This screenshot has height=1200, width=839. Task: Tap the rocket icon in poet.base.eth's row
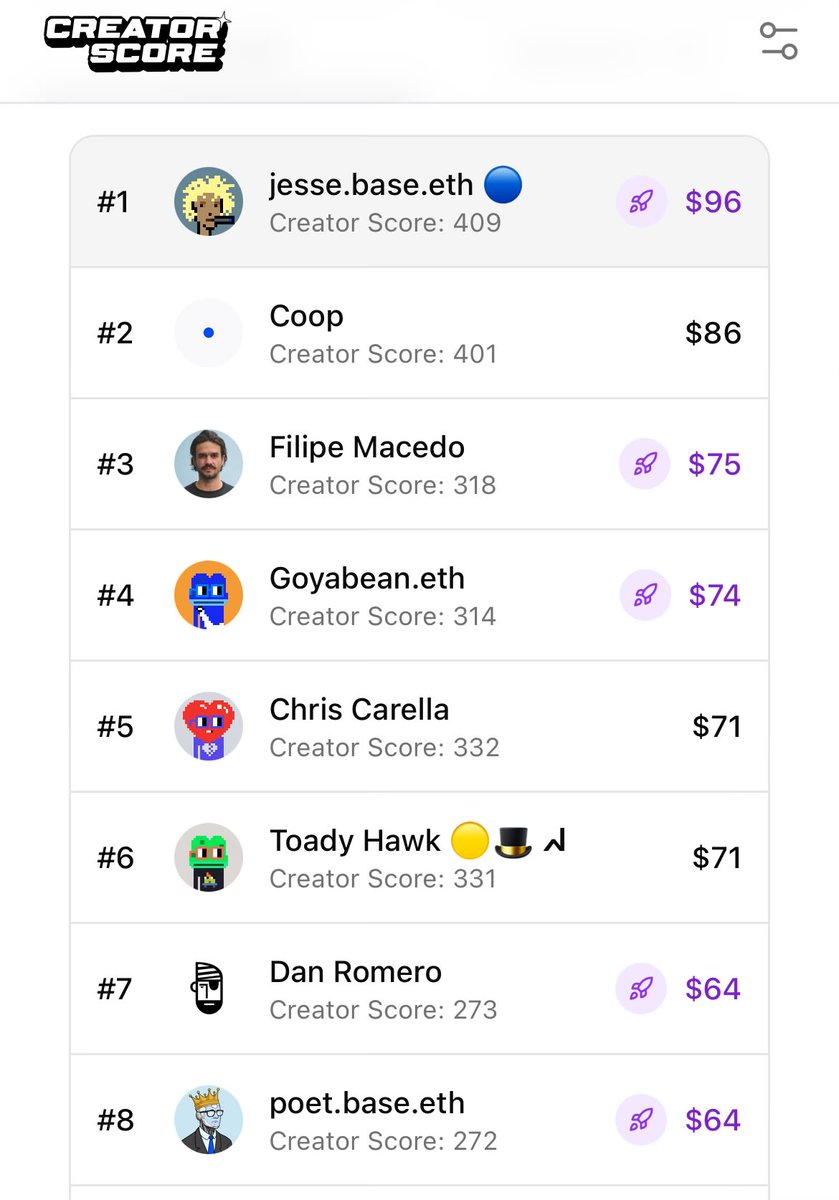click(641, 1120)
